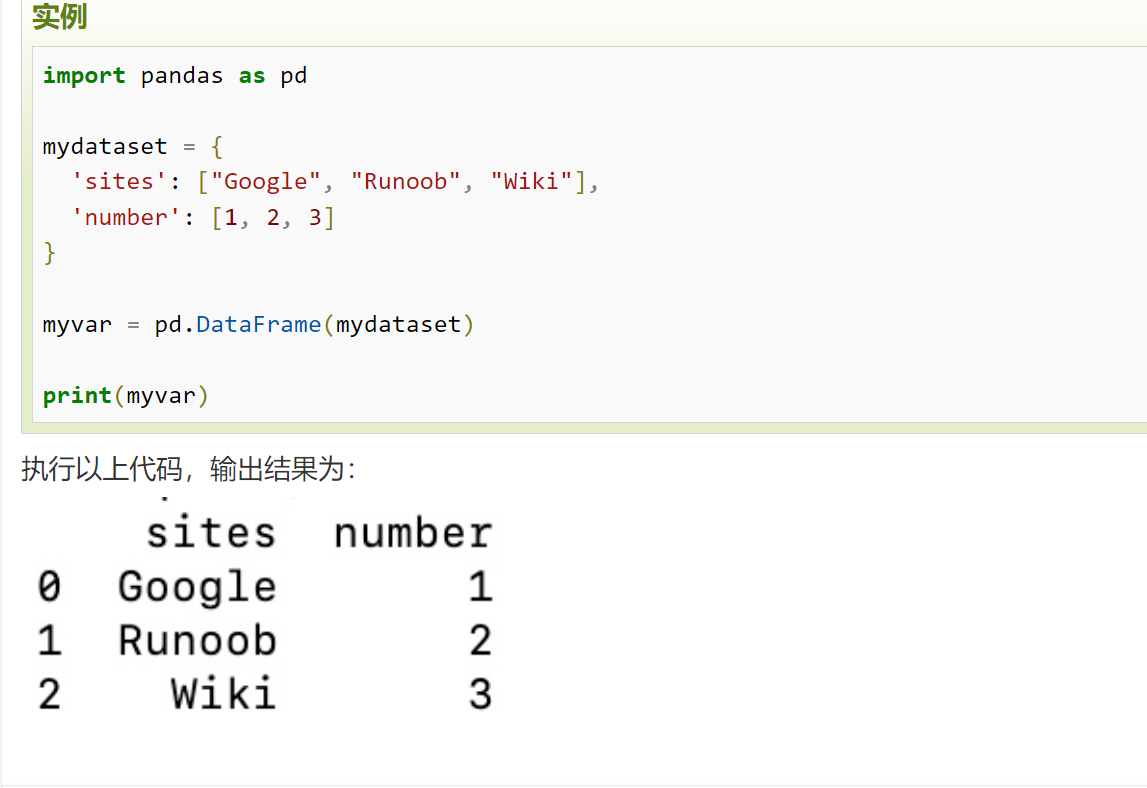The width and height of the screenshot is (1147, 788).
Task: Click the "DataFrame" method name in the code
Action: click(x=258, y=325)
